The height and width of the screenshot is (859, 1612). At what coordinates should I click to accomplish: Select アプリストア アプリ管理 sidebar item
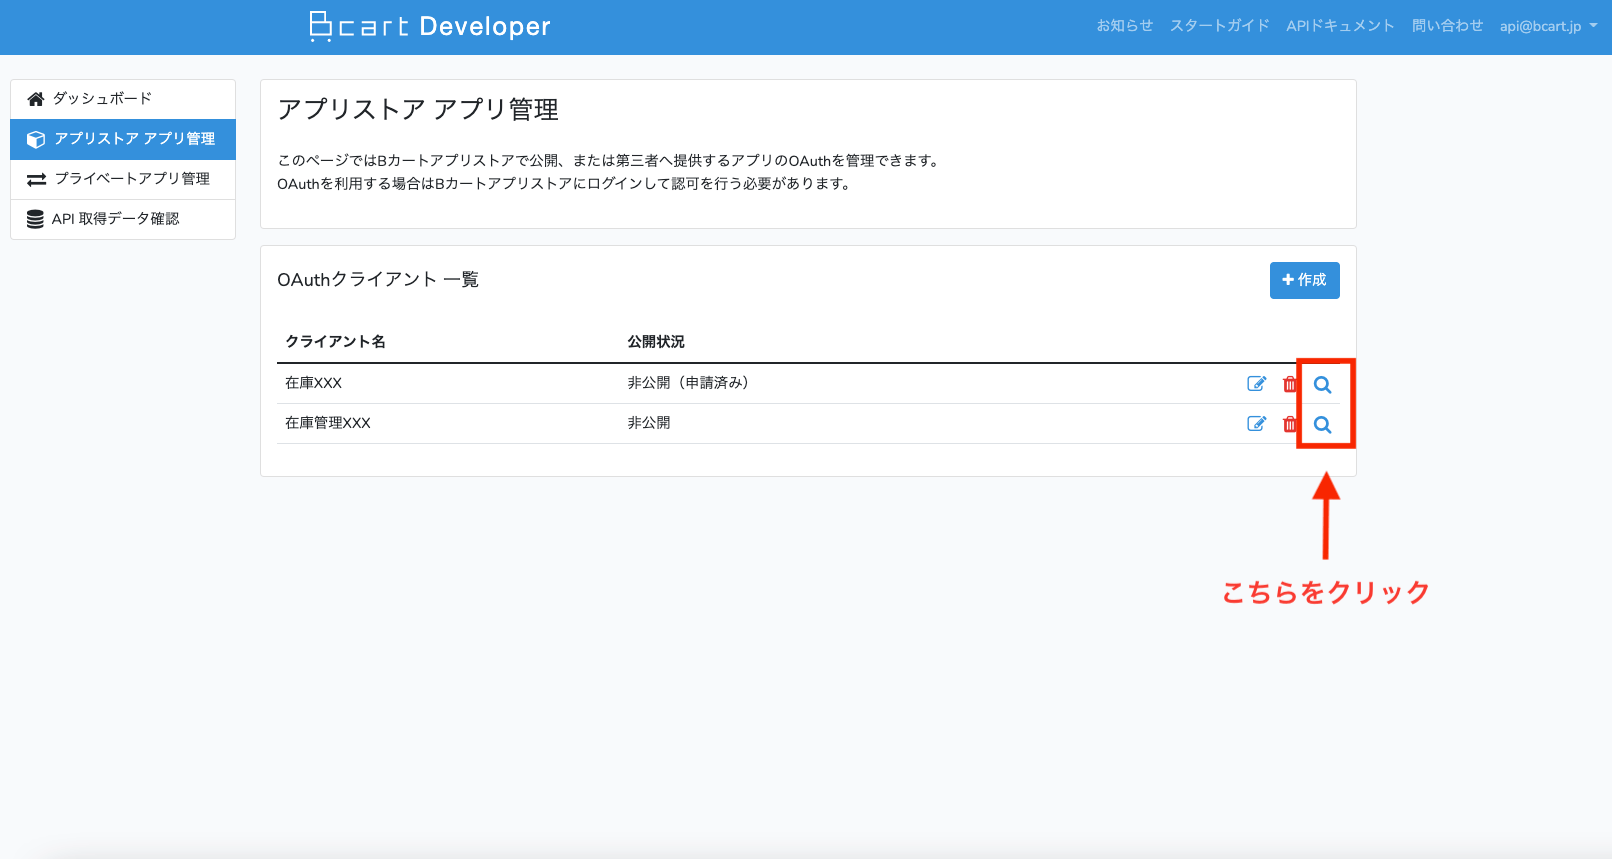pyautogui.click(x=134, y=139)
